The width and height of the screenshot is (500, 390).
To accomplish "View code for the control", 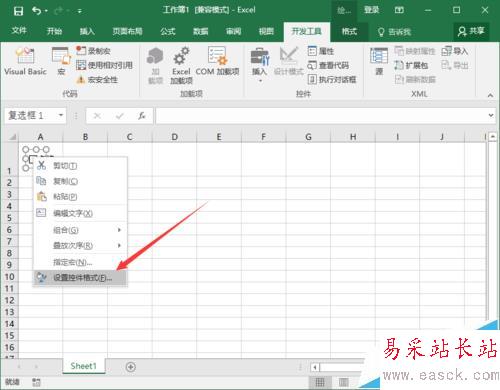I will 328,65.
